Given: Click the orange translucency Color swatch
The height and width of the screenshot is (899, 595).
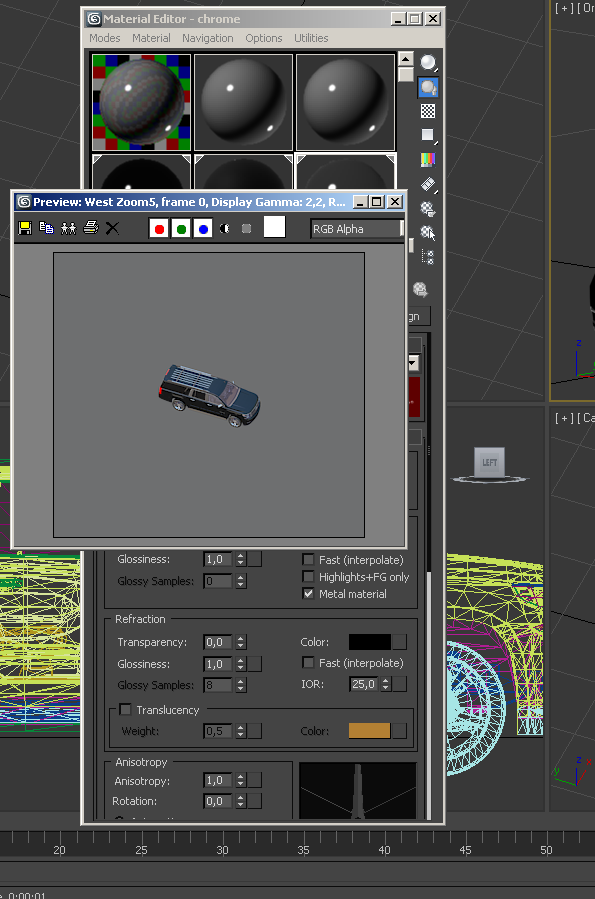Looking at the screenshot, I should [370, 730].
